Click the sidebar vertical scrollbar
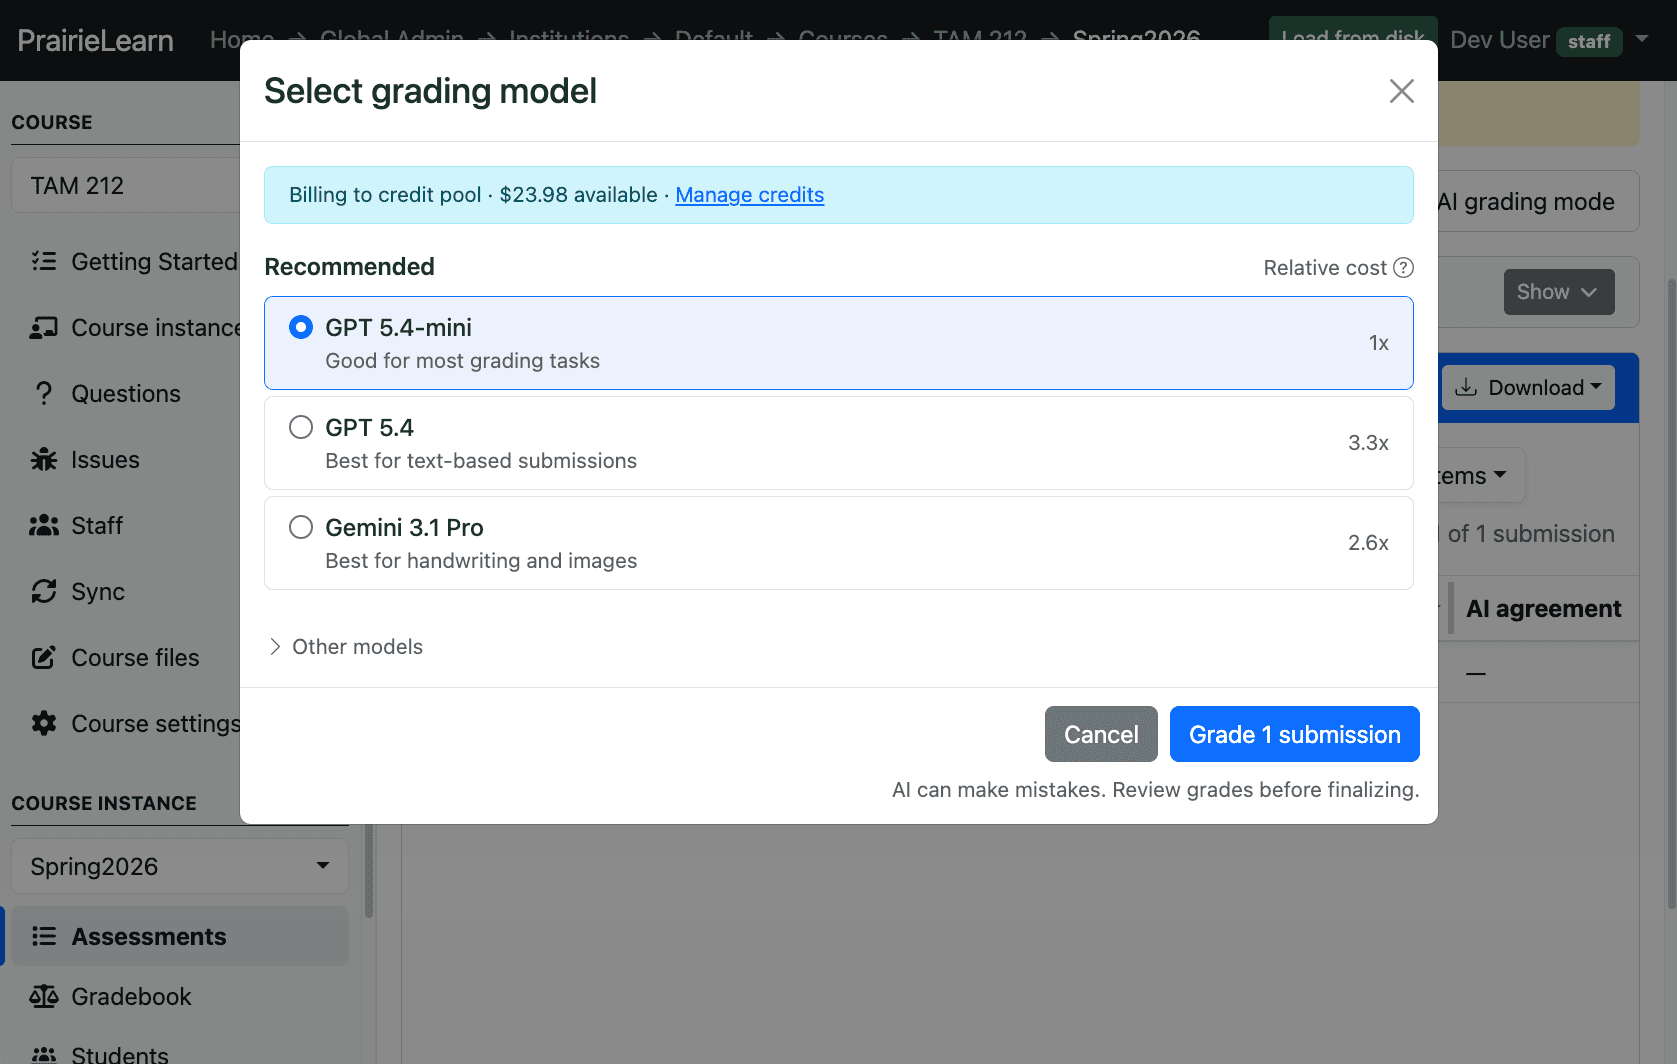1677x1064 pixels. (x=369, y=870)
